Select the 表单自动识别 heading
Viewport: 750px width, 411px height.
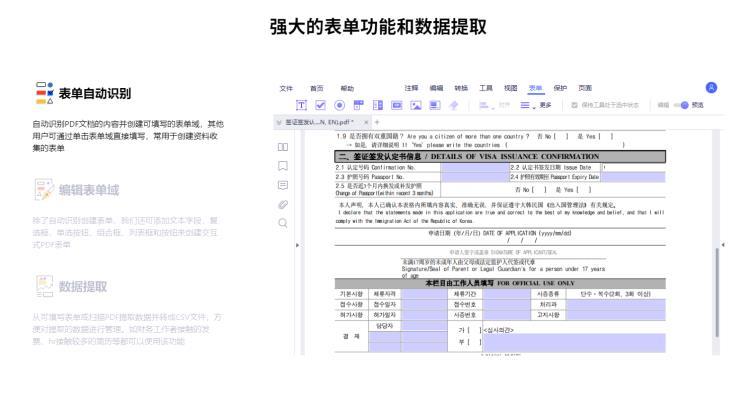coord(95,94)
